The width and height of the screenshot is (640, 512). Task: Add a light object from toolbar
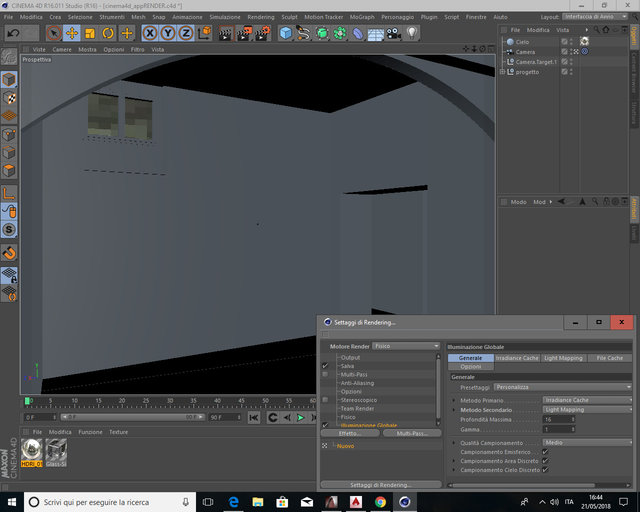[412, 33]
